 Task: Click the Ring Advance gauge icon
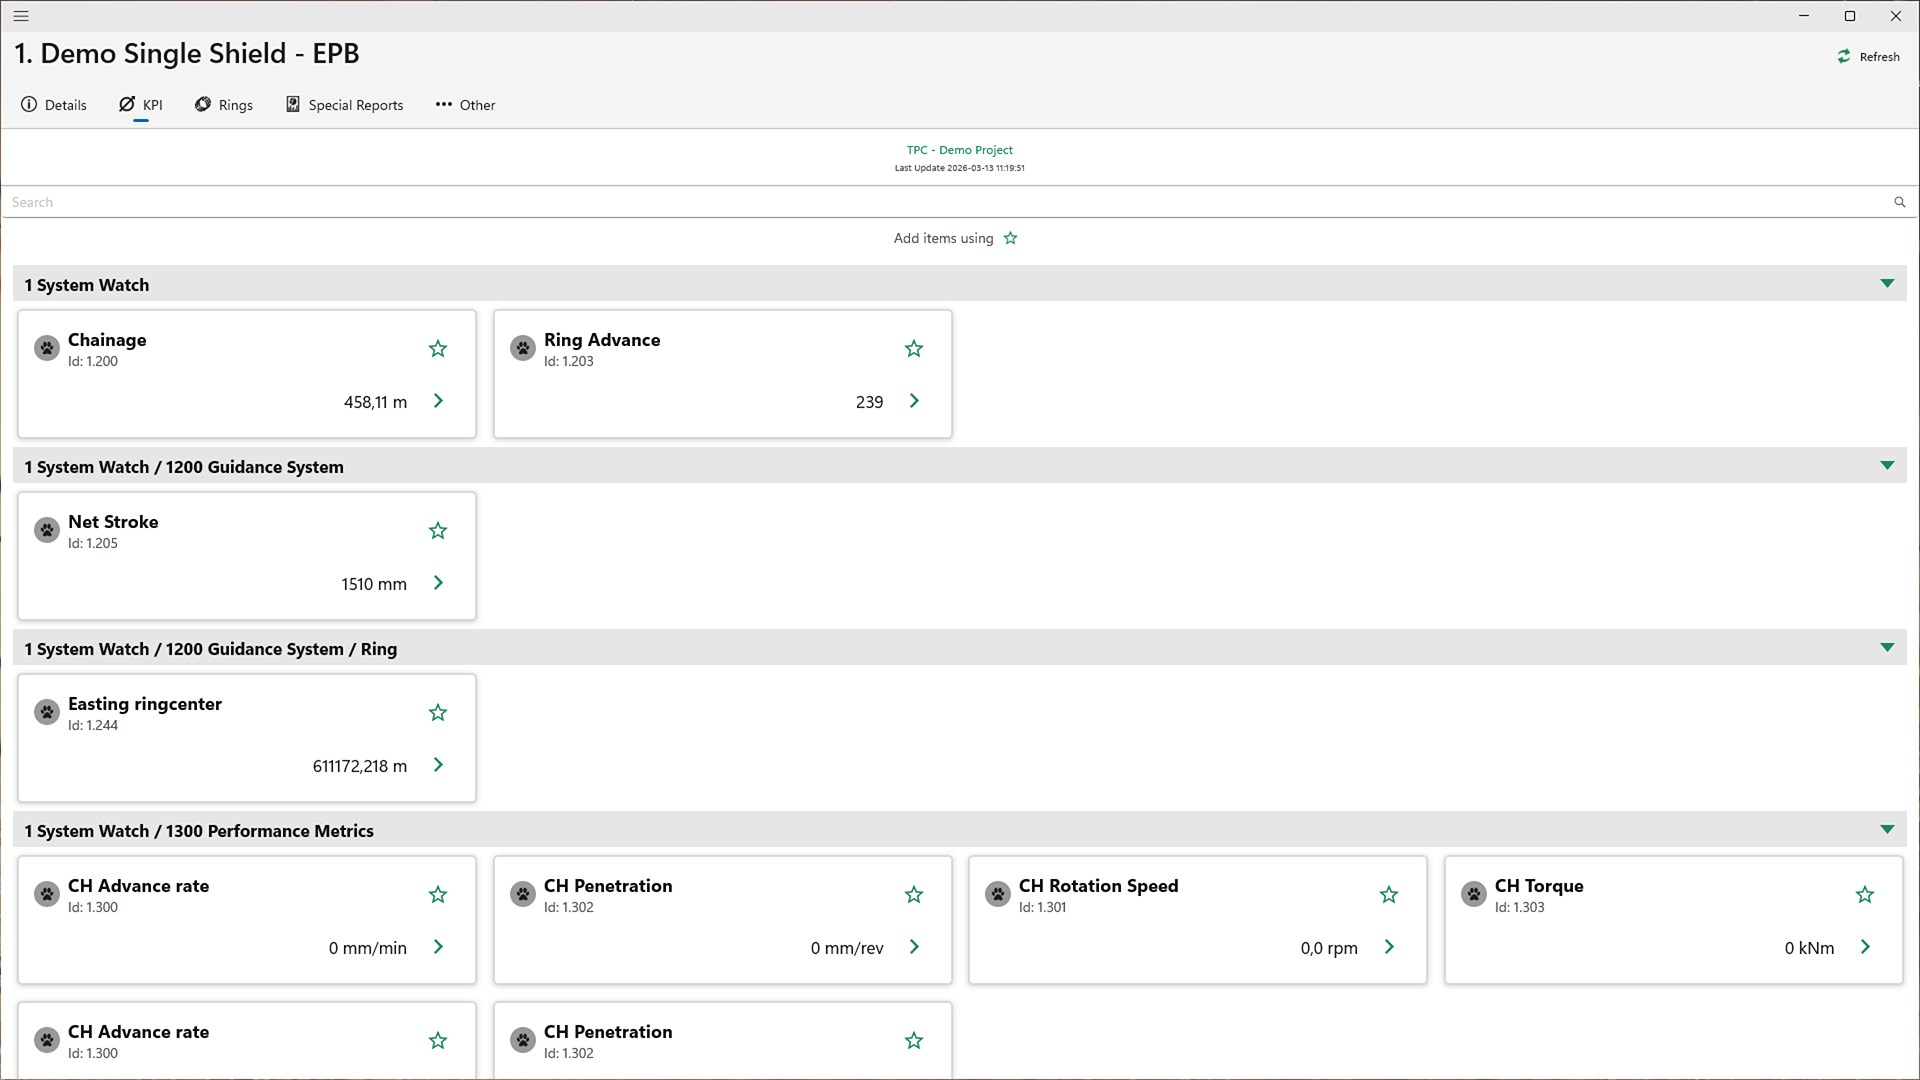coord(523,348)
